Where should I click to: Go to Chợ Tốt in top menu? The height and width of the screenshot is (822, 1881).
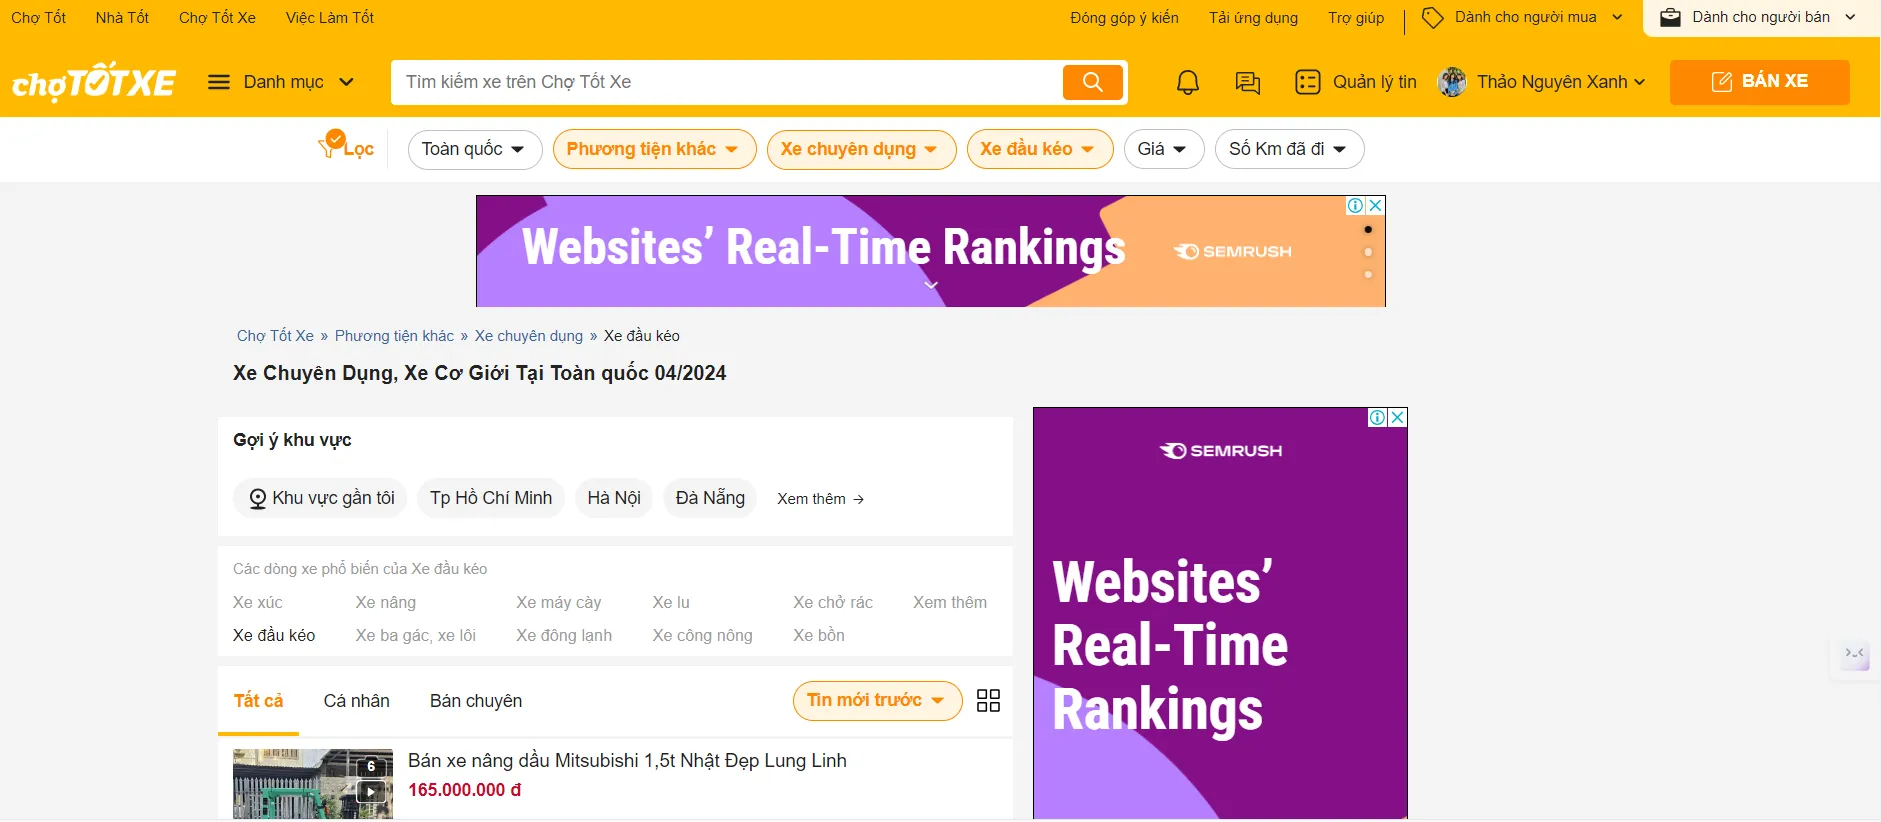tap(39, 17)
